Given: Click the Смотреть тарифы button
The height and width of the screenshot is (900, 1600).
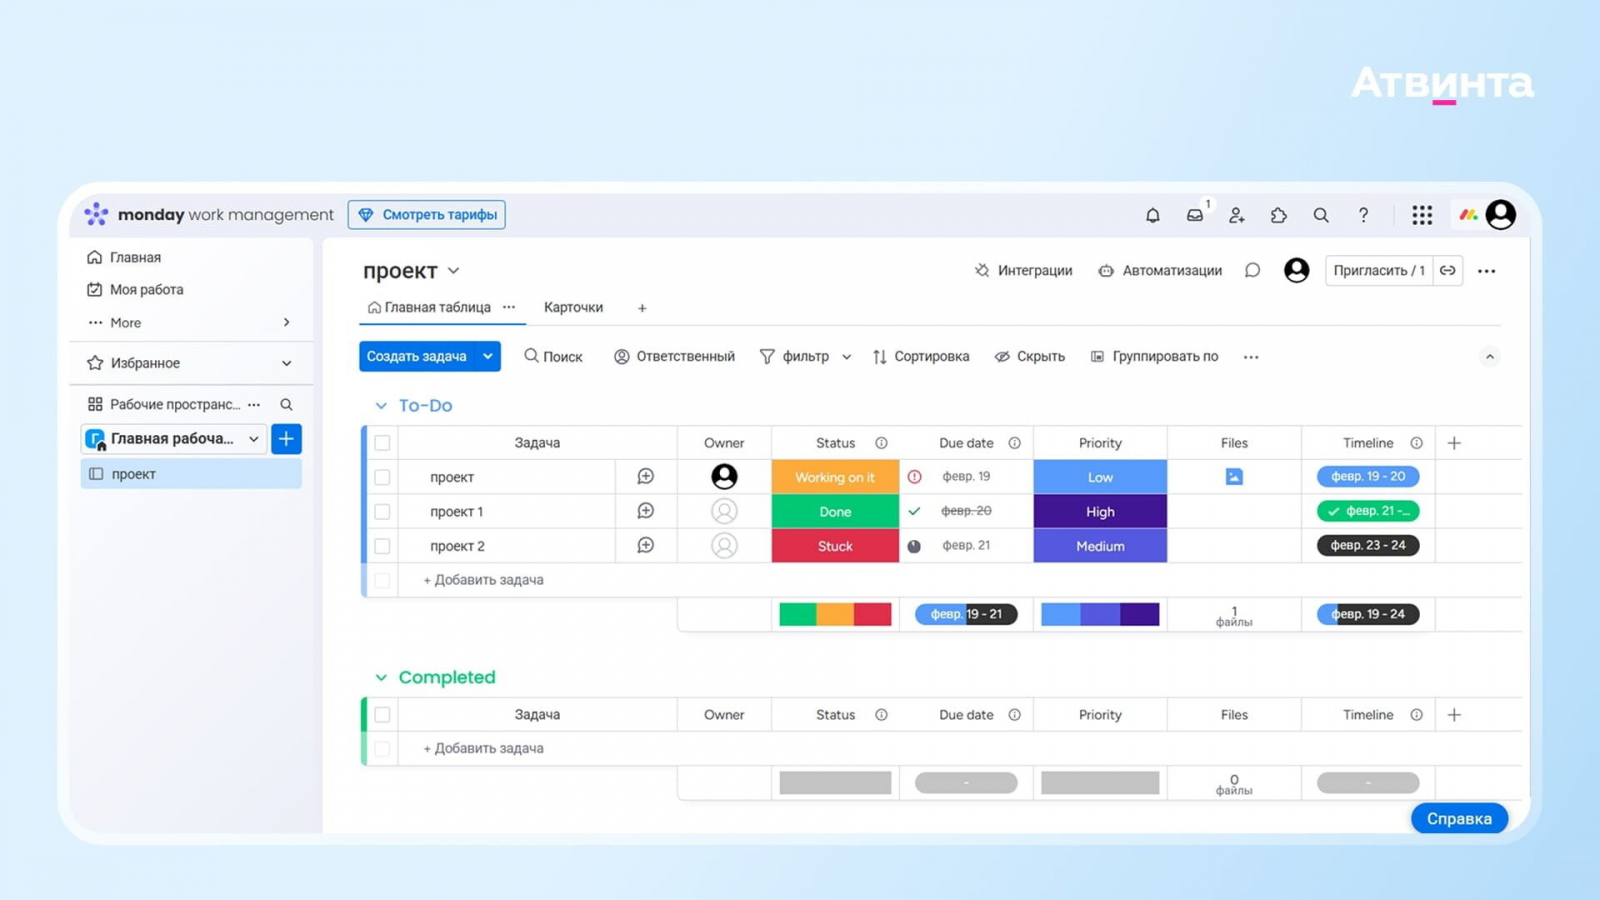Looking at the screenshot, I should [x=427, y=215].
